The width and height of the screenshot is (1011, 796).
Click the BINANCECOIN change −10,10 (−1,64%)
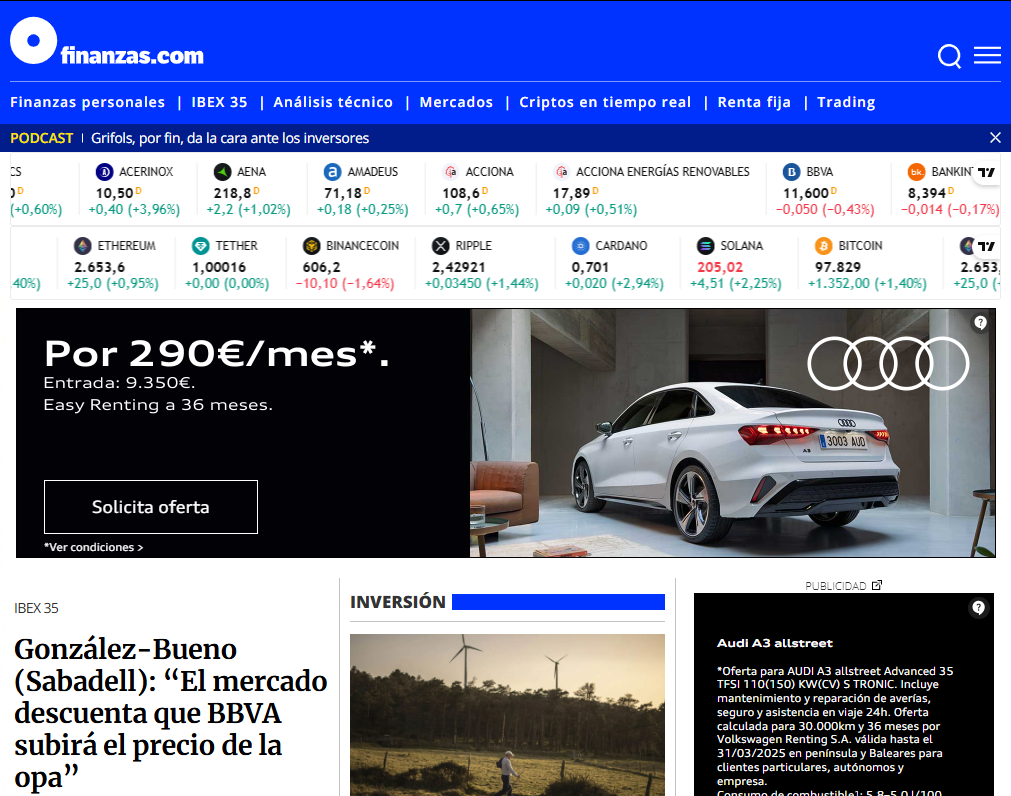point(345,284)
